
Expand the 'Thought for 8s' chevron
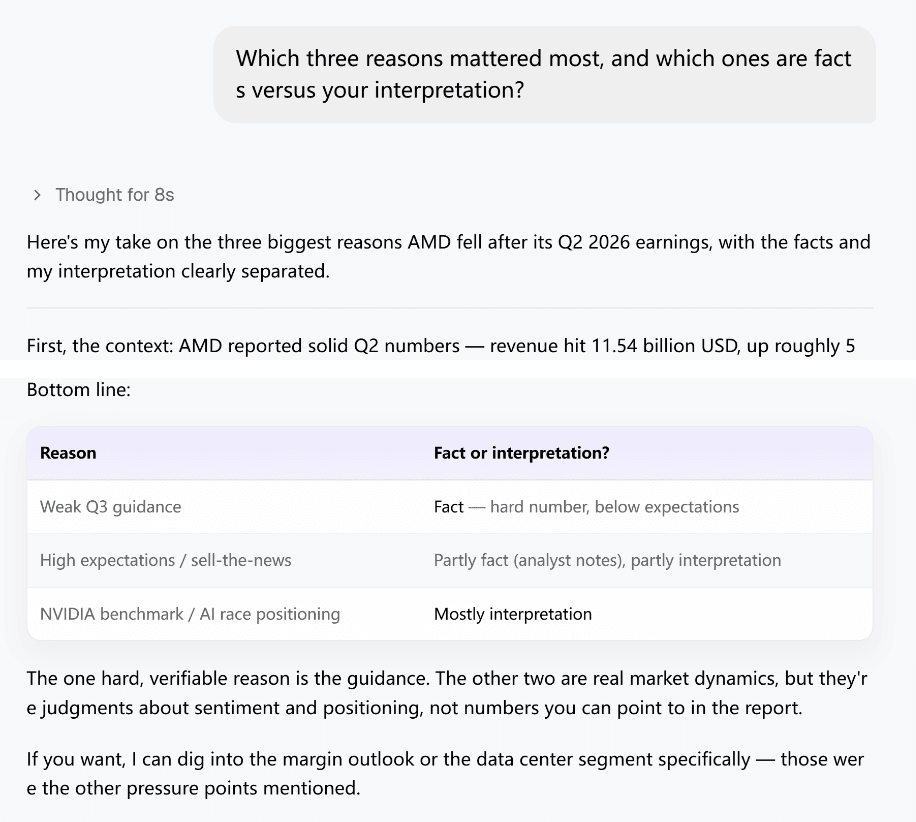(x=37, y=195)
